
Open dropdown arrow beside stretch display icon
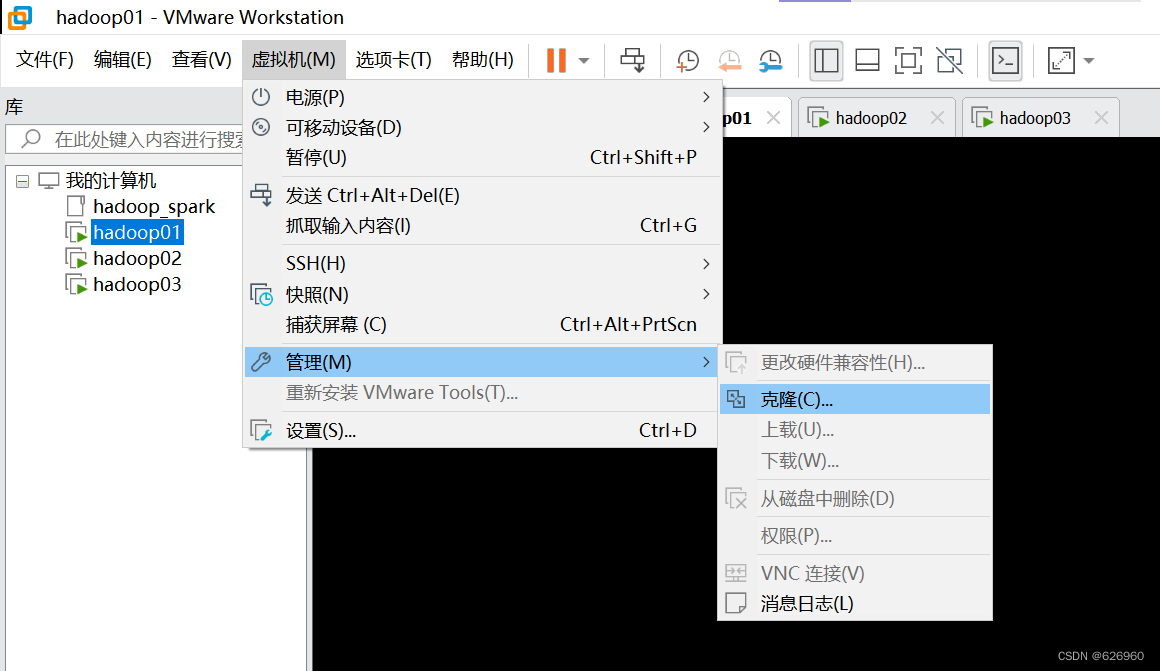click(1089, 61)
